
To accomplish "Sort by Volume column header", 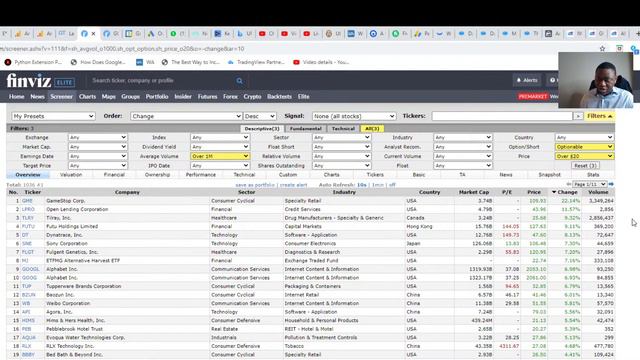I will [x=598, y=192].
